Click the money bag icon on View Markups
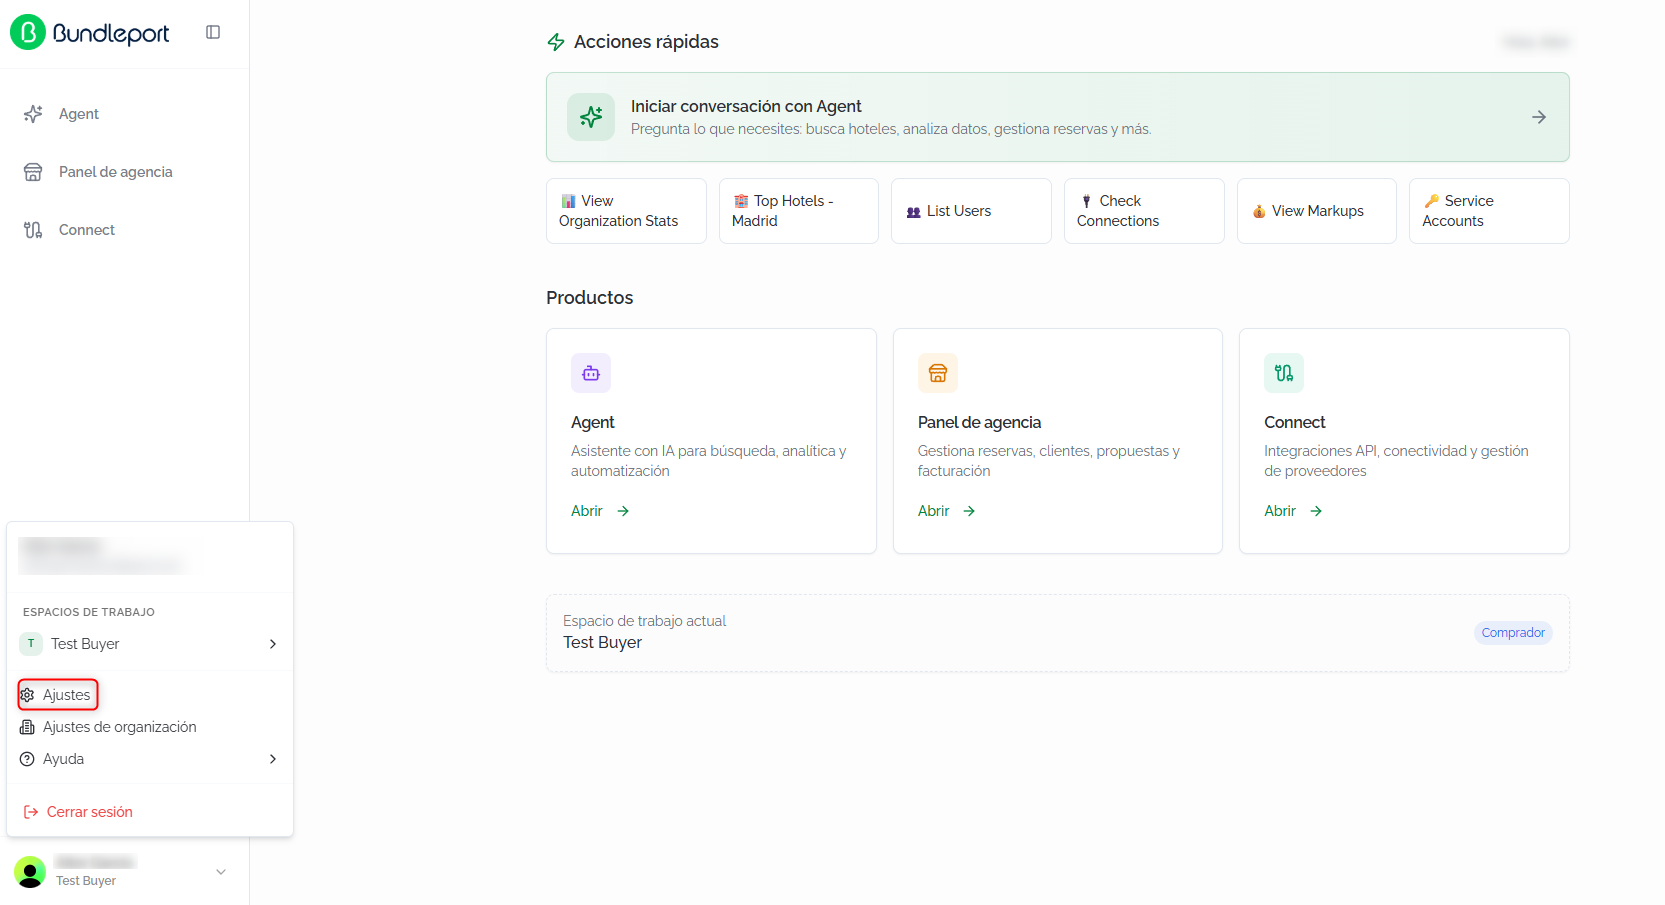1665x905 pixels. (x=1259, y=212)
